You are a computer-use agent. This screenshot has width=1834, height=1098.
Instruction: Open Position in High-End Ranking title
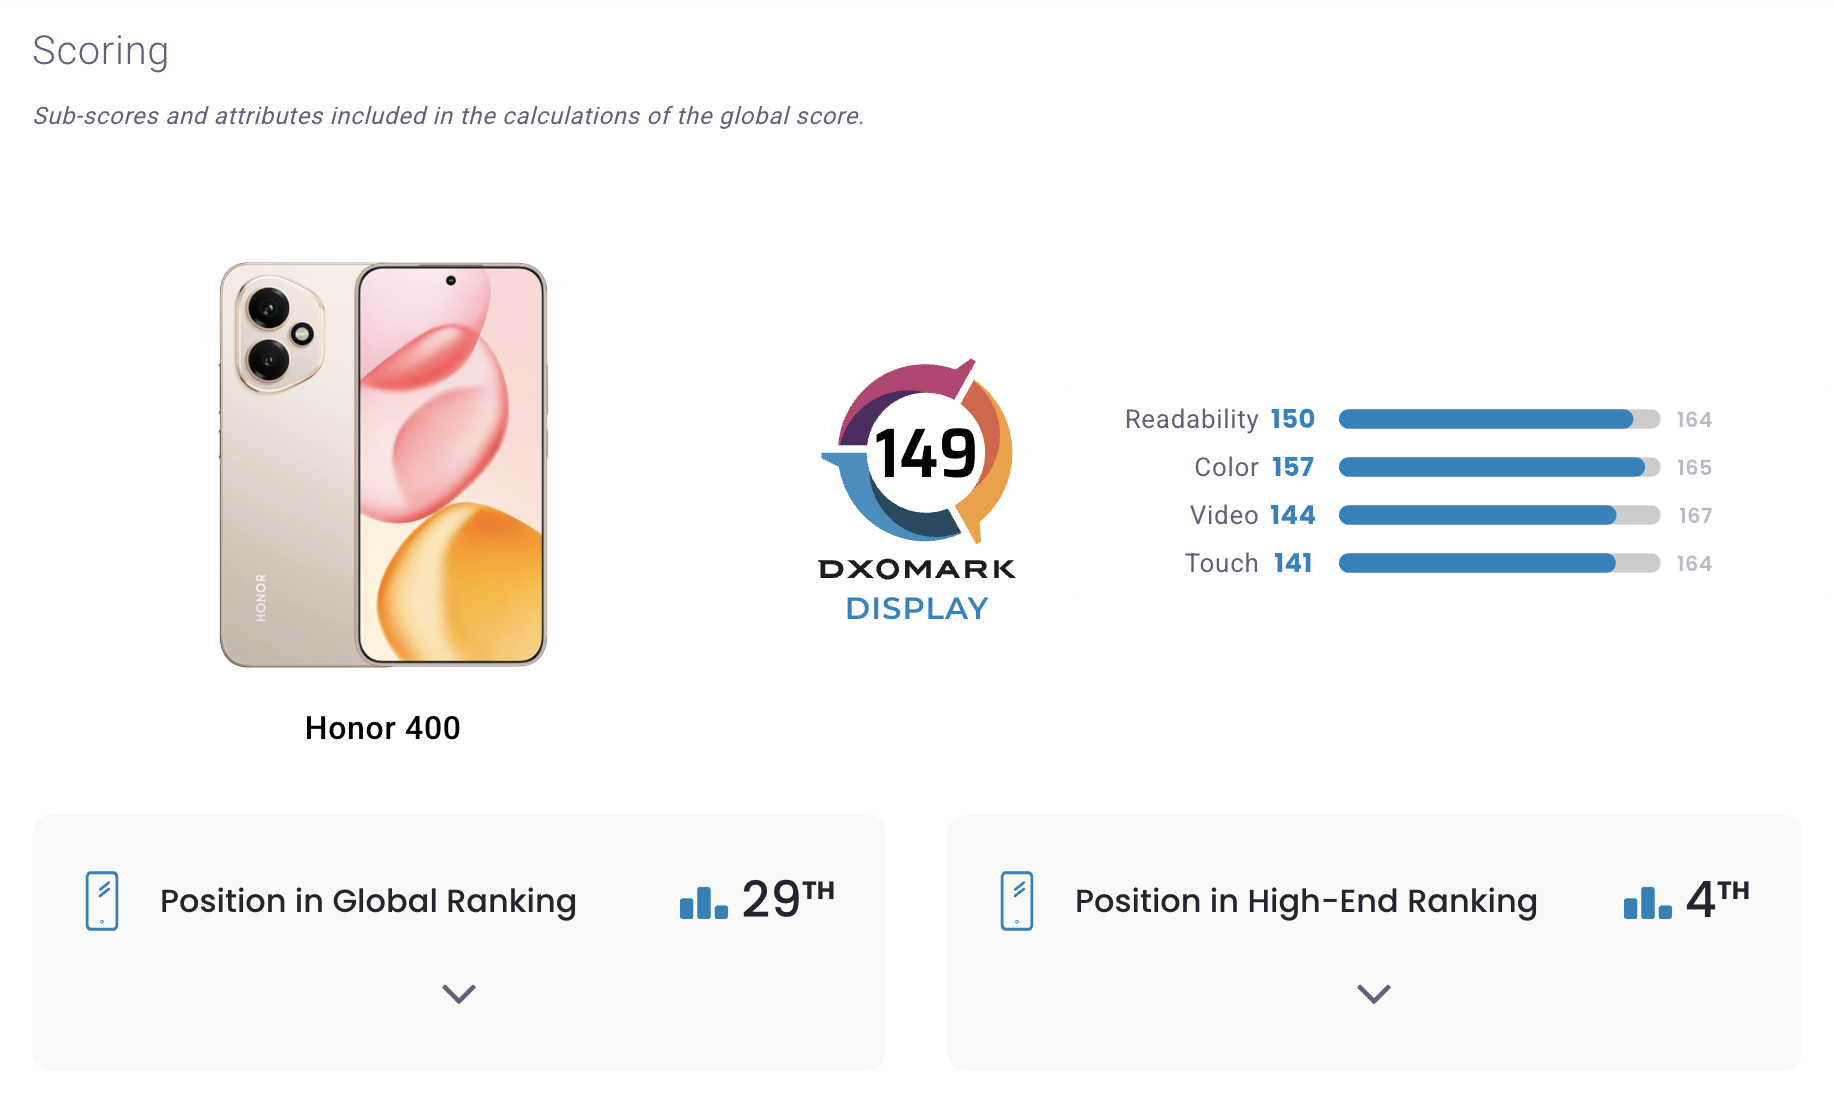tap(1306, 901)
